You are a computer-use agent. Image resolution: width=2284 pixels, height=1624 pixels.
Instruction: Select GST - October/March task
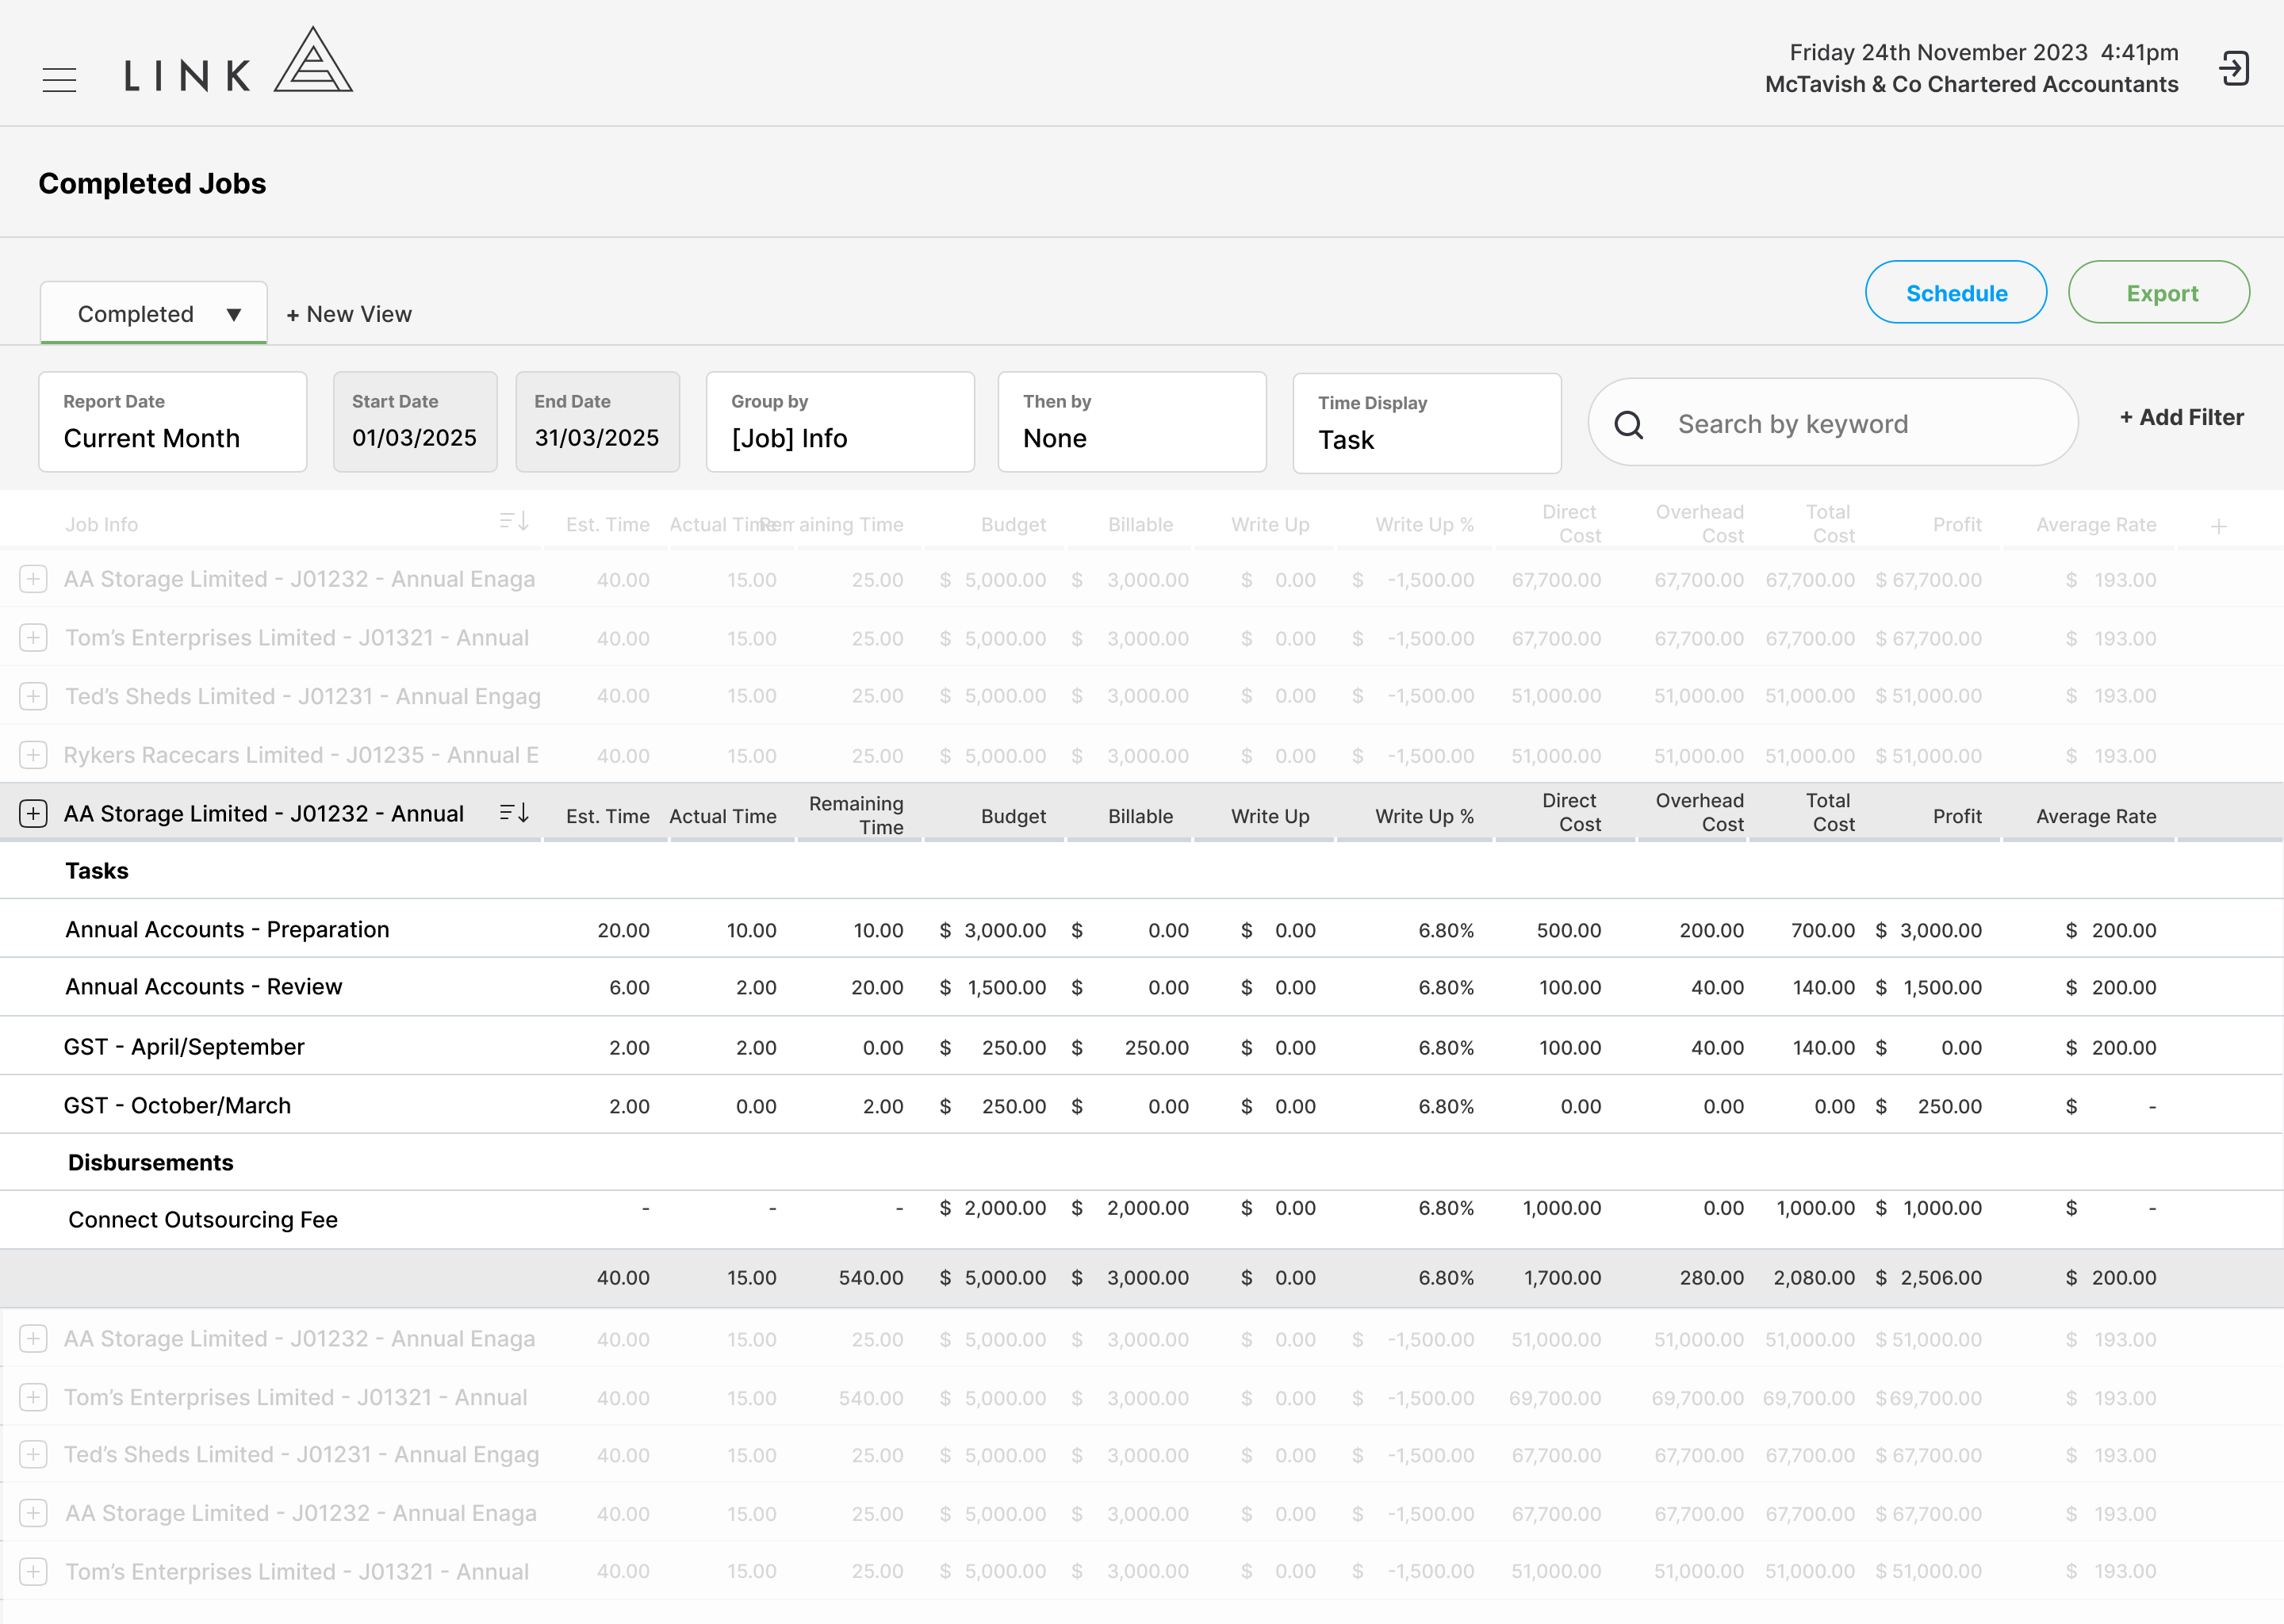[177, 1105]
